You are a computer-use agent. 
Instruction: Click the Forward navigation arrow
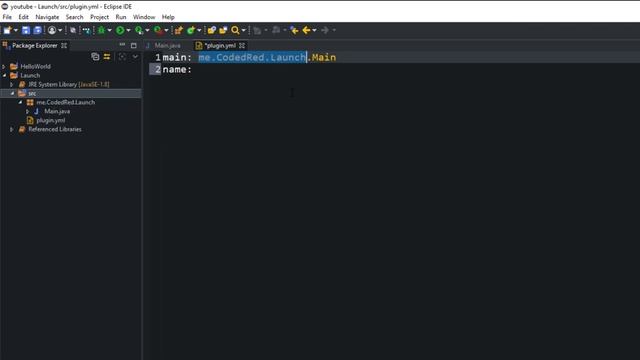325,30
